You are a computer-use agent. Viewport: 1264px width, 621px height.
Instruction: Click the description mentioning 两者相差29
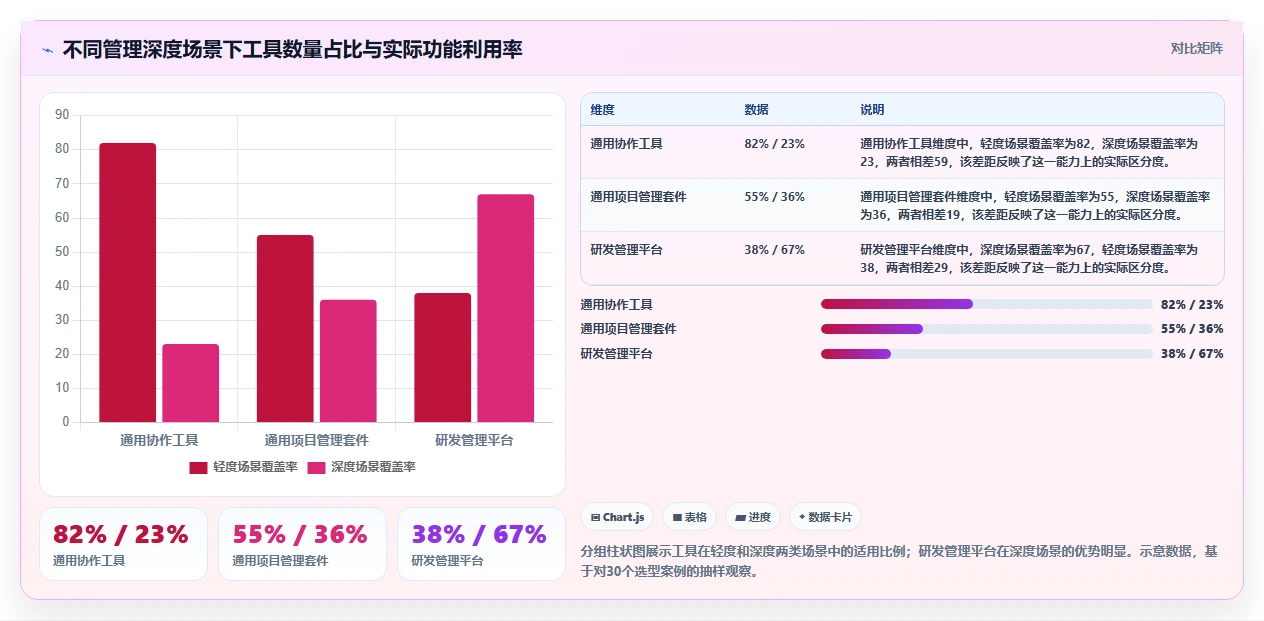pos(1029,258)
